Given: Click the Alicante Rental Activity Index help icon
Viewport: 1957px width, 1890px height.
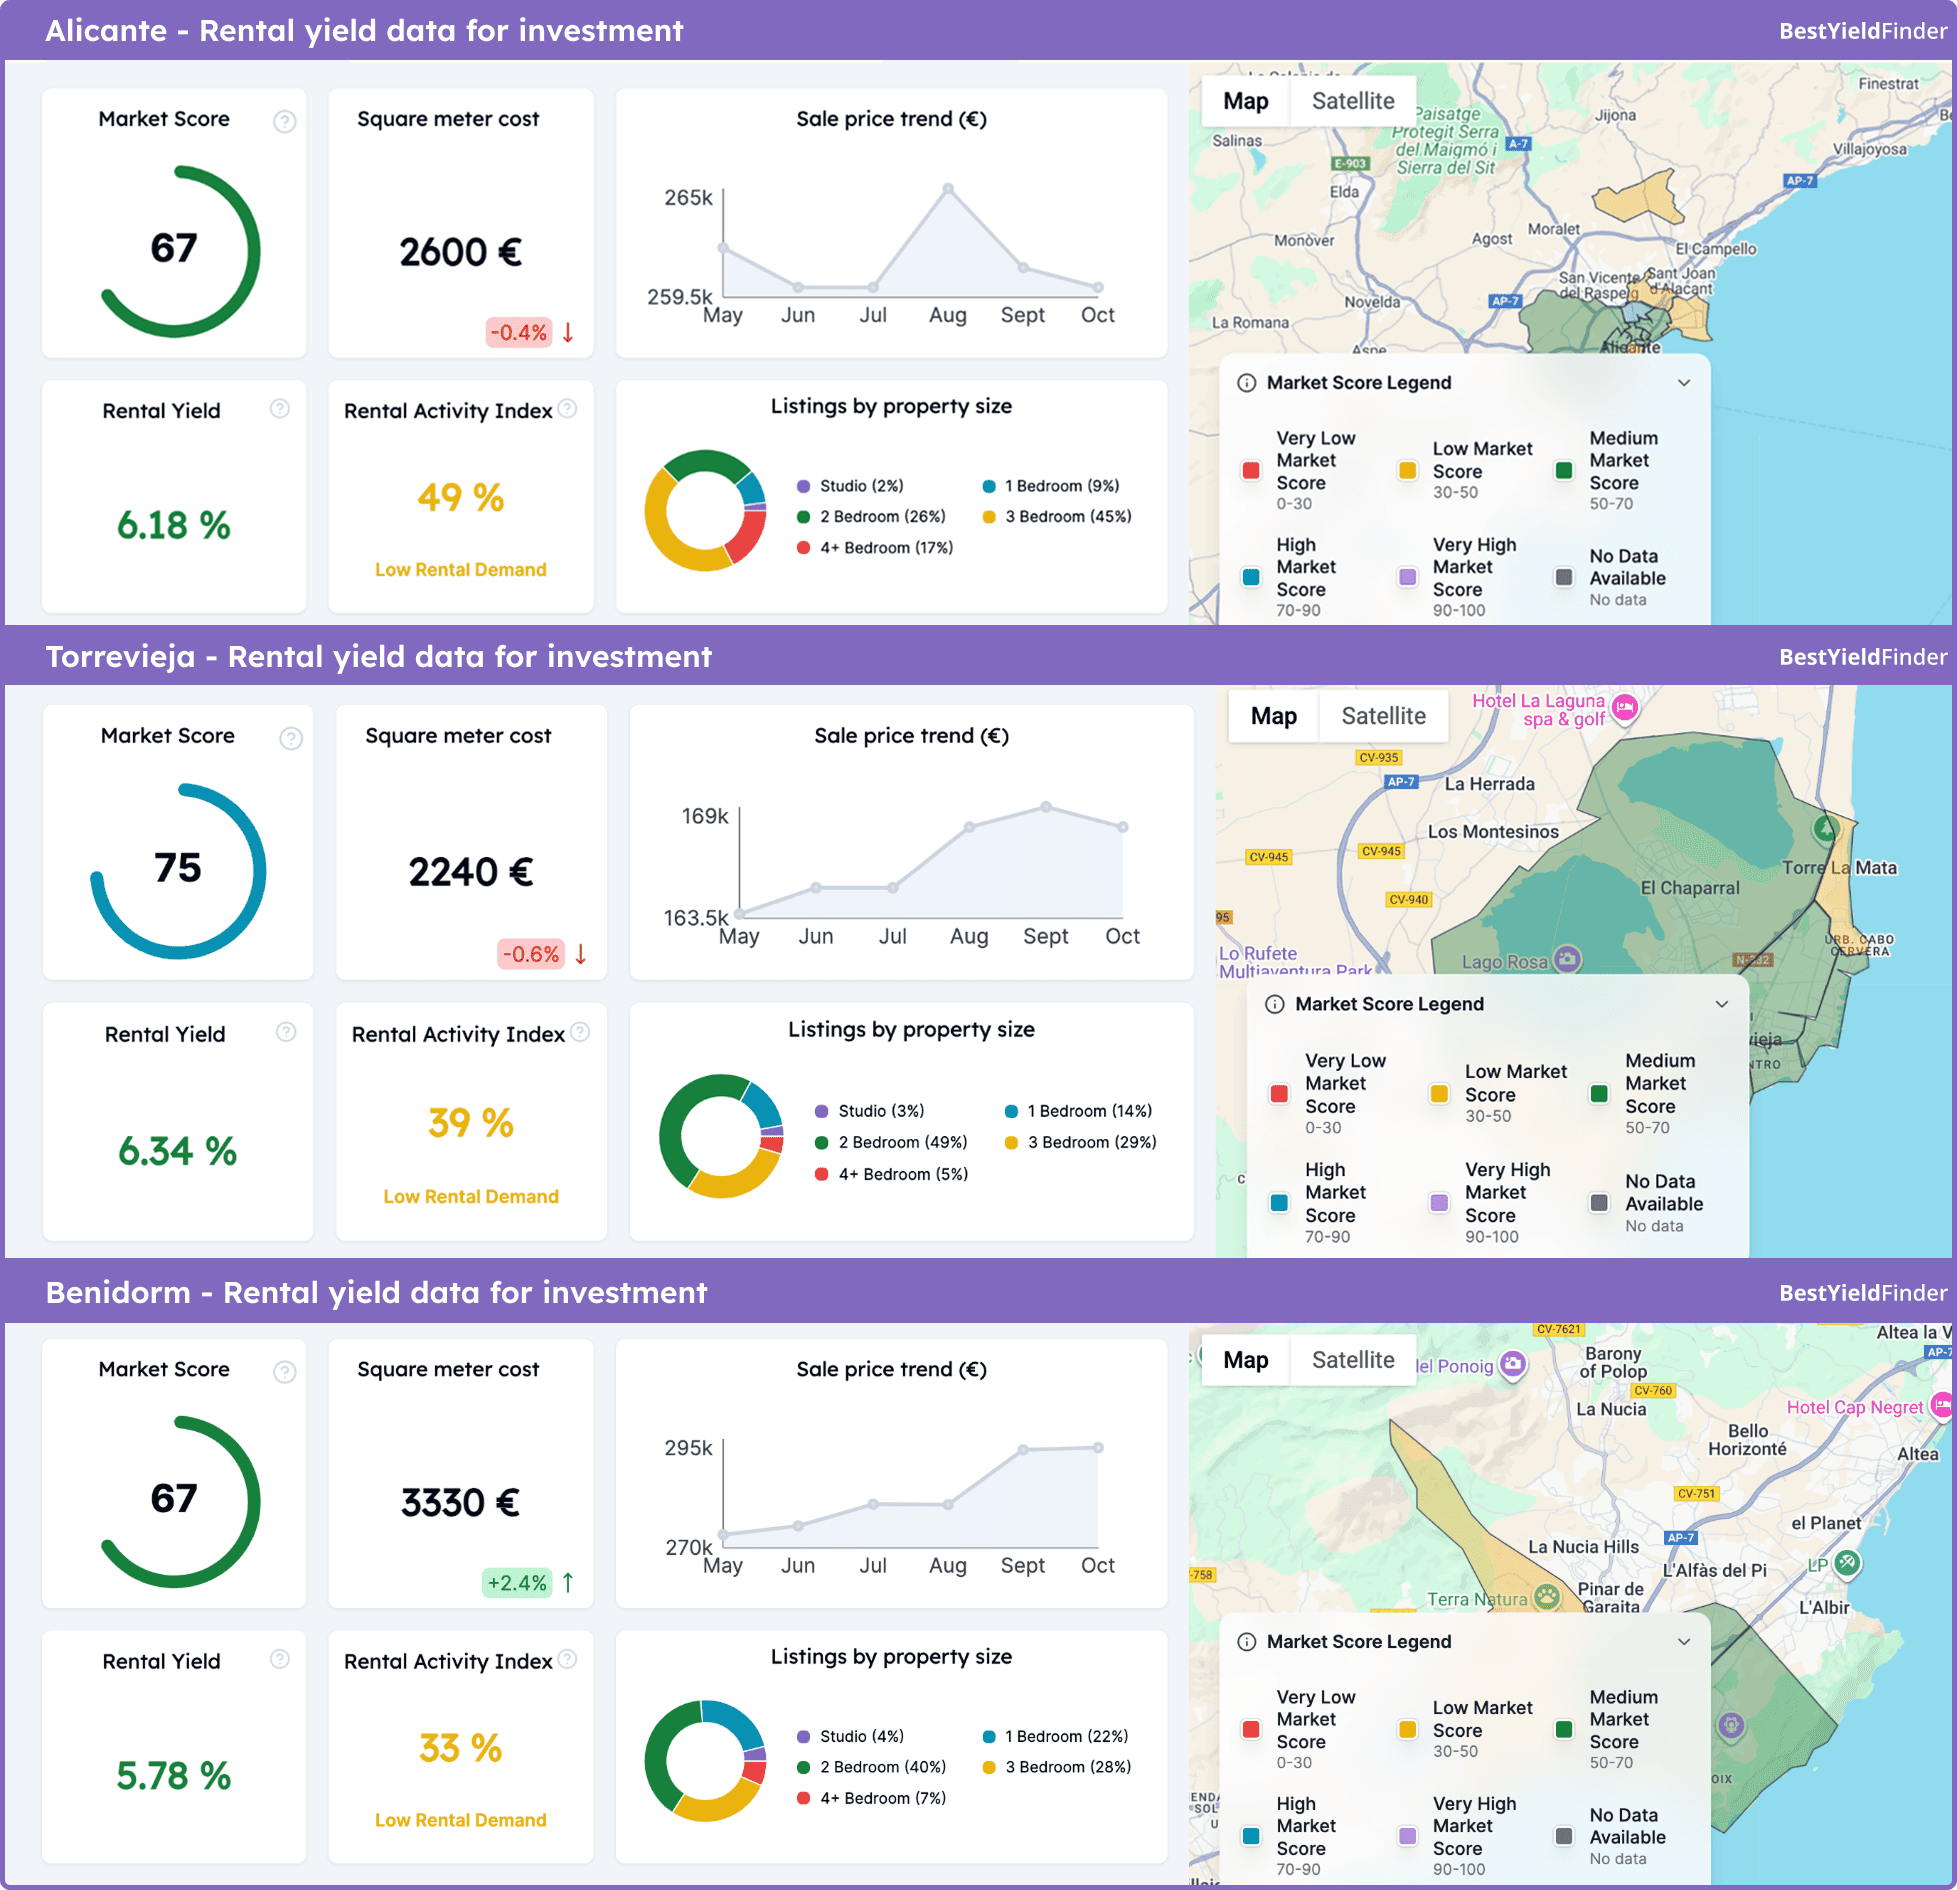Looking at the screenshot, I should tap(567, 408).
